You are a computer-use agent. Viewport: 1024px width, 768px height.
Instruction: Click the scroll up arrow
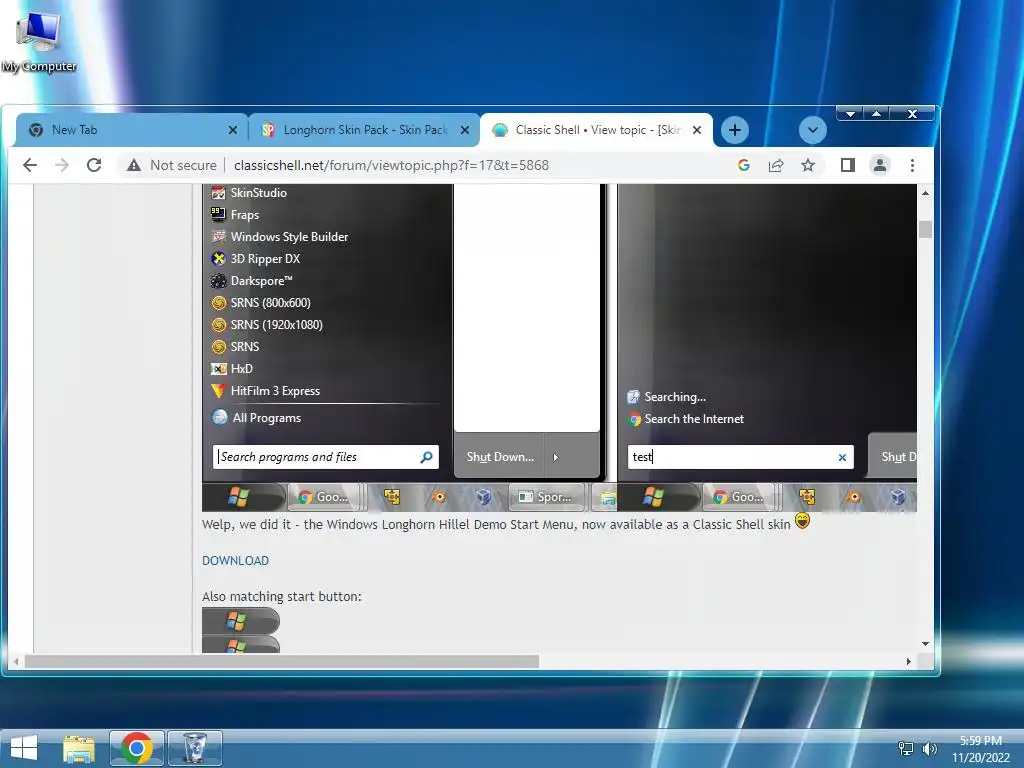pos(925,193)
